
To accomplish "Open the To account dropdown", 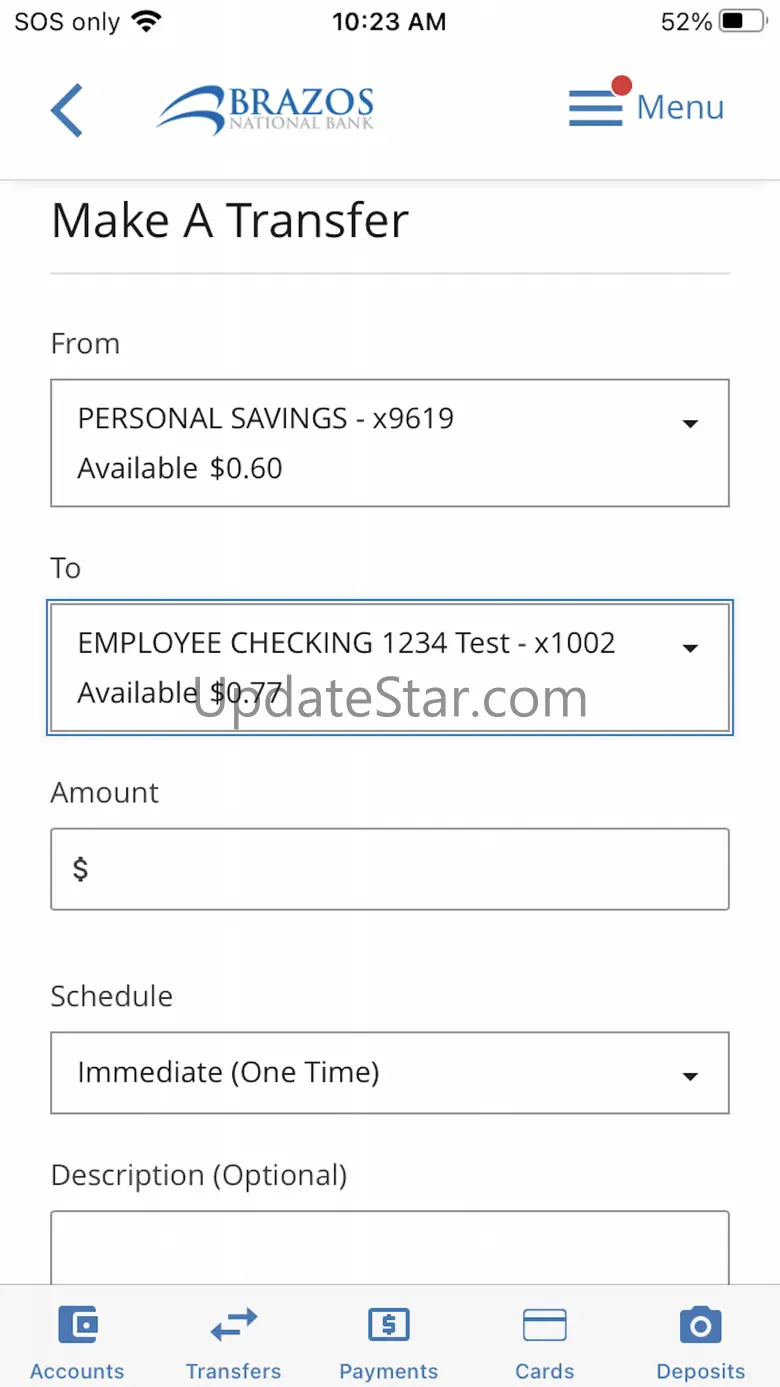I will pos(390,667).
